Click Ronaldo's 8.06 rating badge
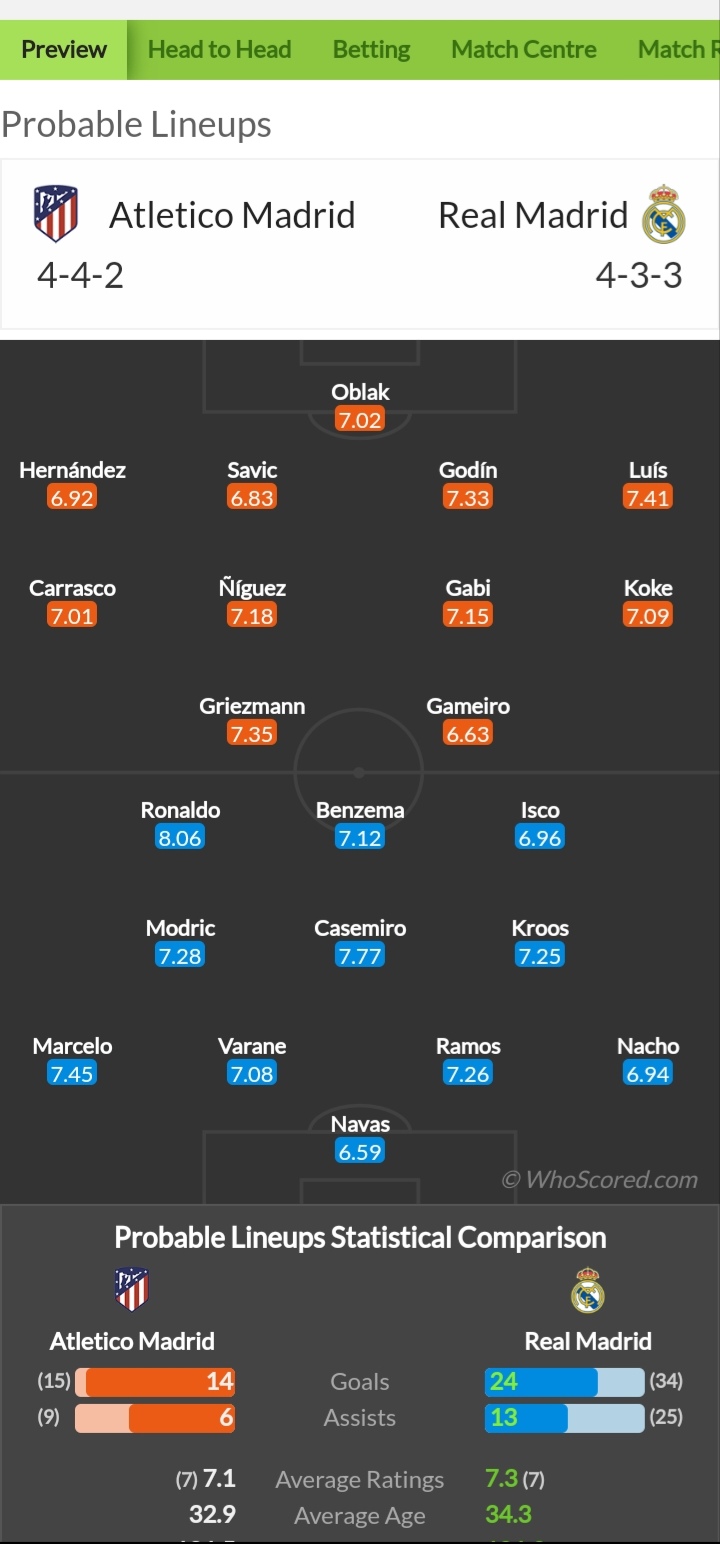 [x=180, y=837]
